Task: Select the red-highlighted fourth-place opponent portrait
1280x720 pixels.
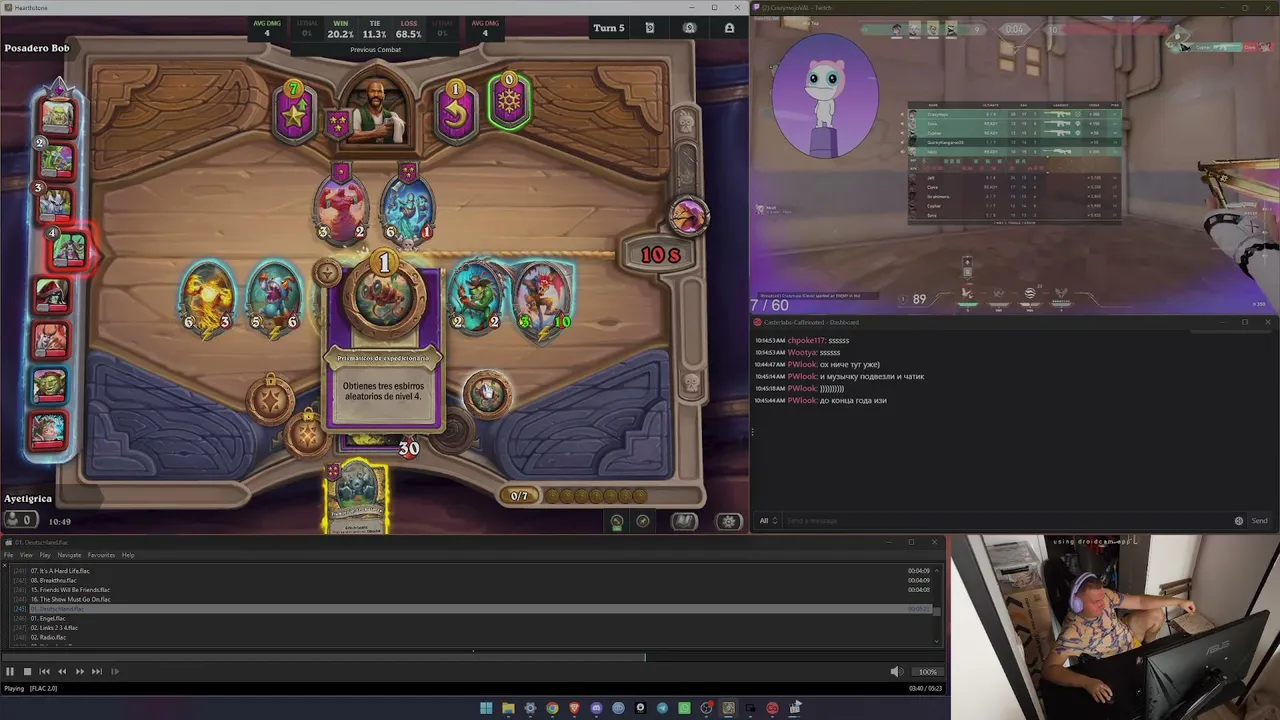Action: point(69,249)
